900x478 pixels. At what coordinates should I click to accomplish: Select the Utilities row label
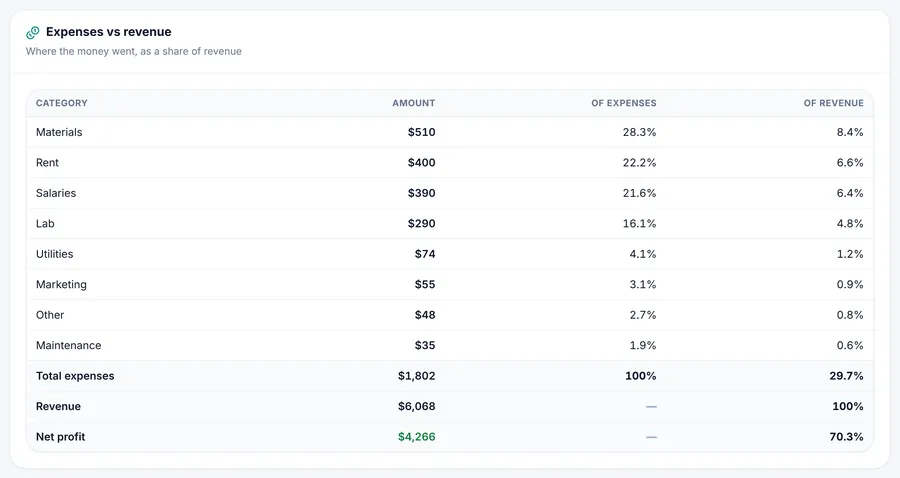[55, 254]
